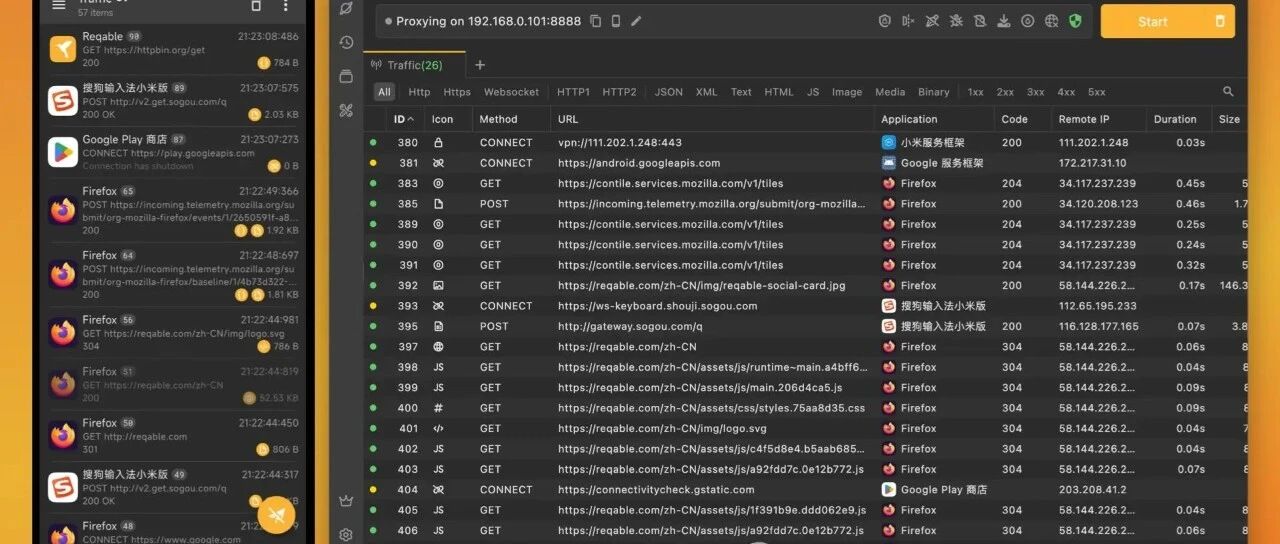This screenshot has height=544, width=1280.
Task: Switch to the Traffic(26) tab
Action: click(x=414, y=65)
